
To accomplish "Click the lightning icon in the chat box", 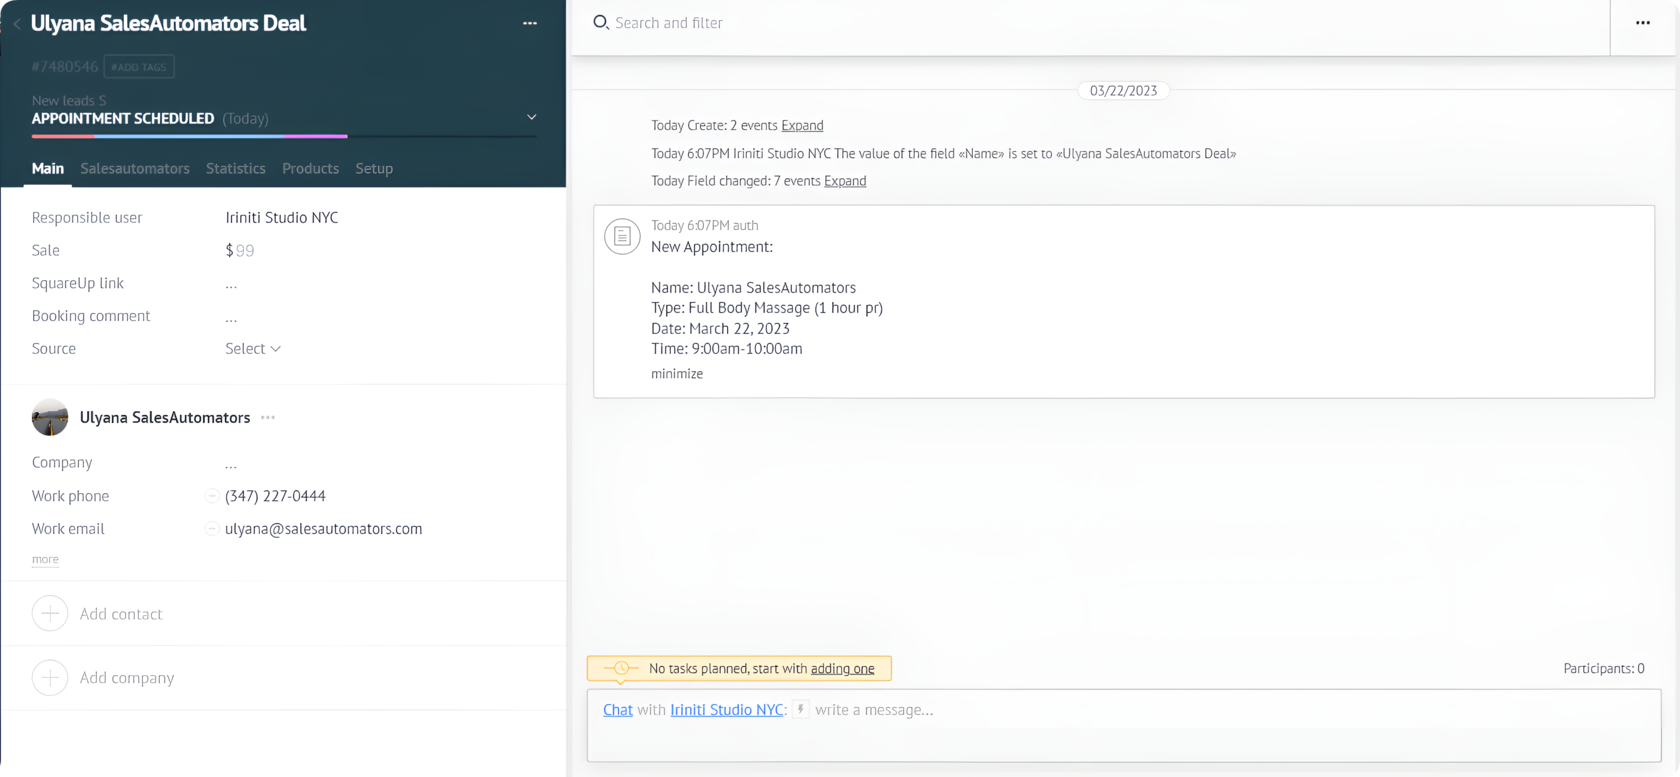I will [x=801, y=710].
